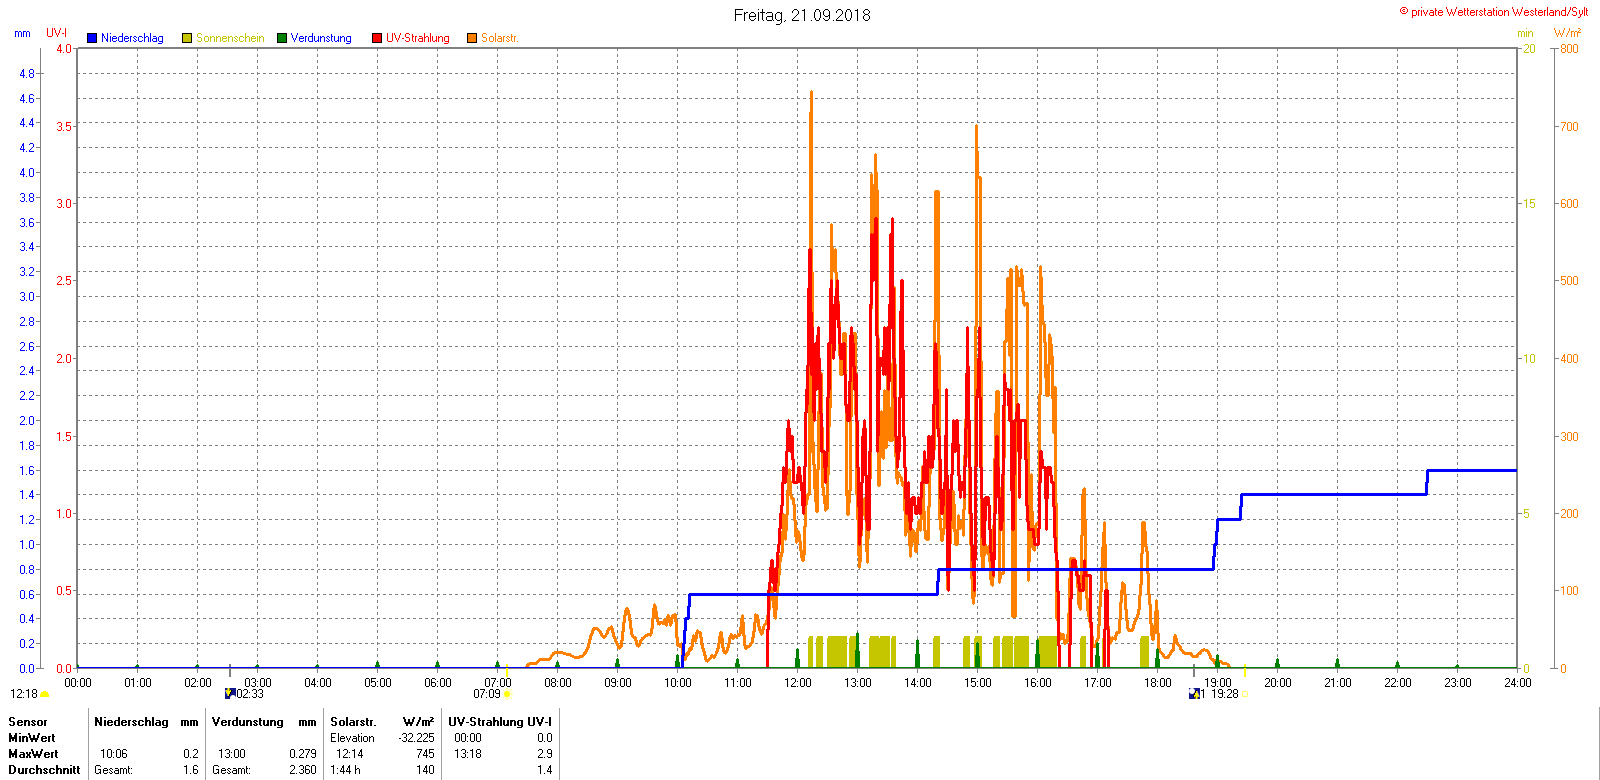Click the sunshine duration 1:44 h
The width and height of the screenshot is (1600, 780).
coord(345,770)
